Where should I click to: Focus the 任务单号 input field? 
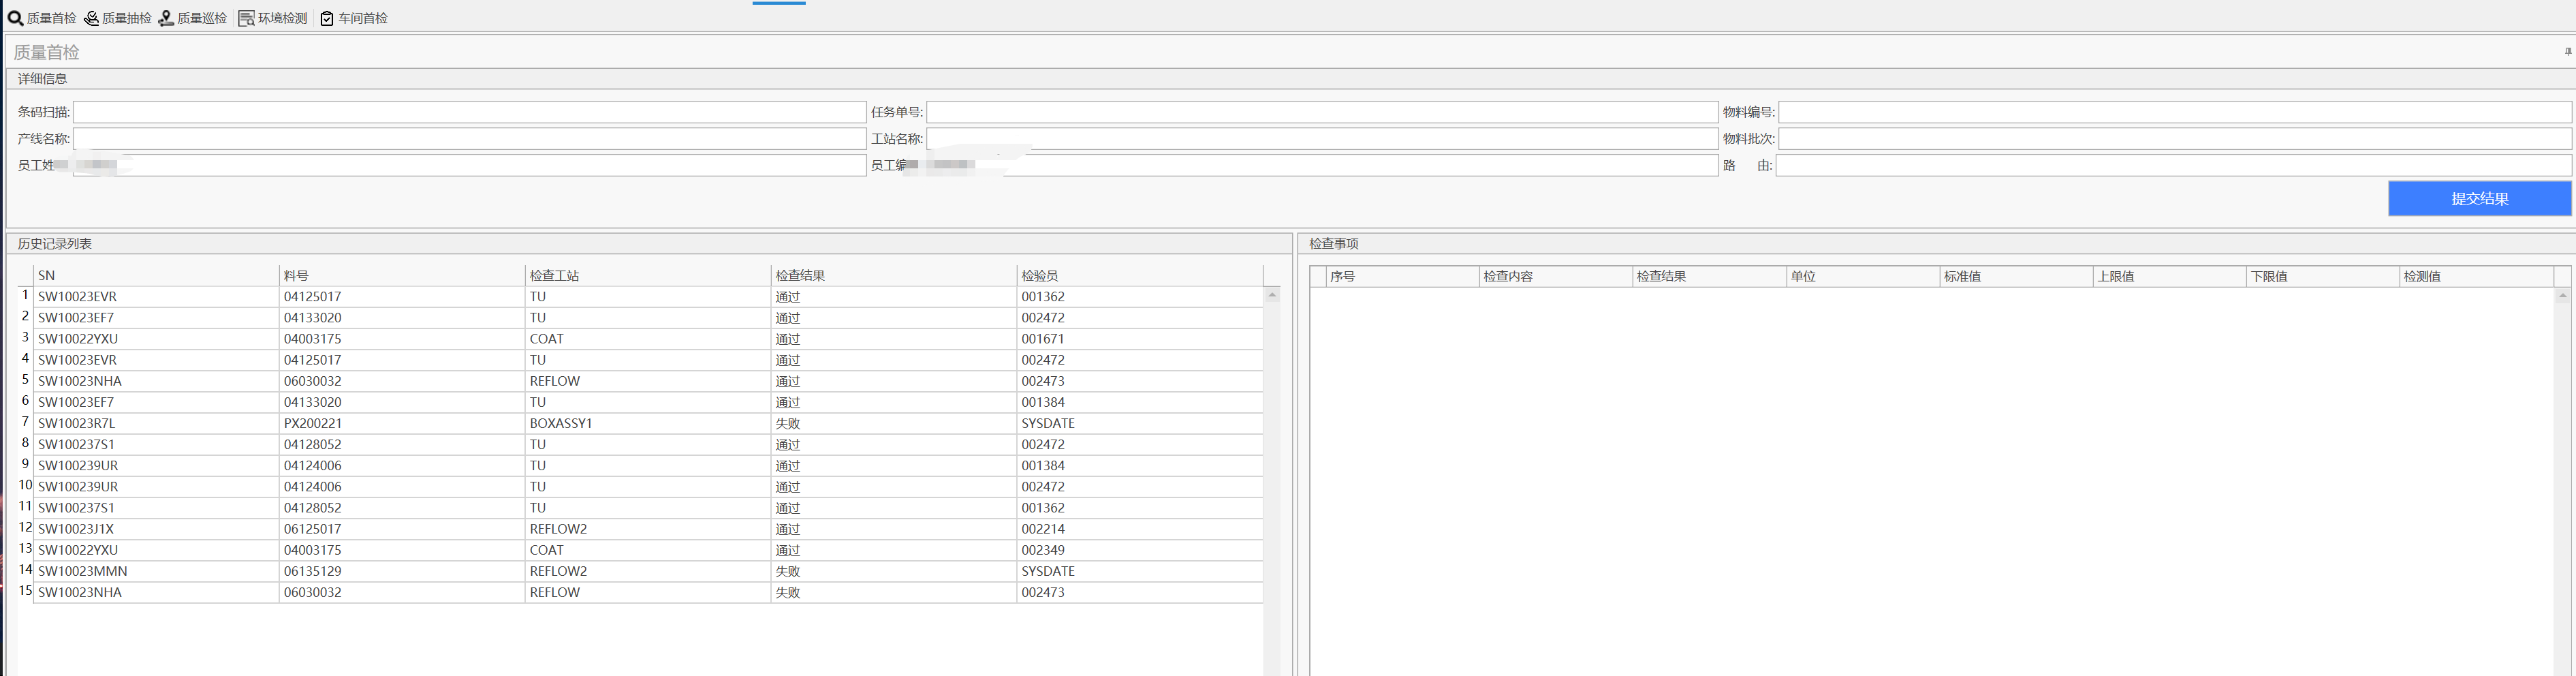tap(1322, 112)
